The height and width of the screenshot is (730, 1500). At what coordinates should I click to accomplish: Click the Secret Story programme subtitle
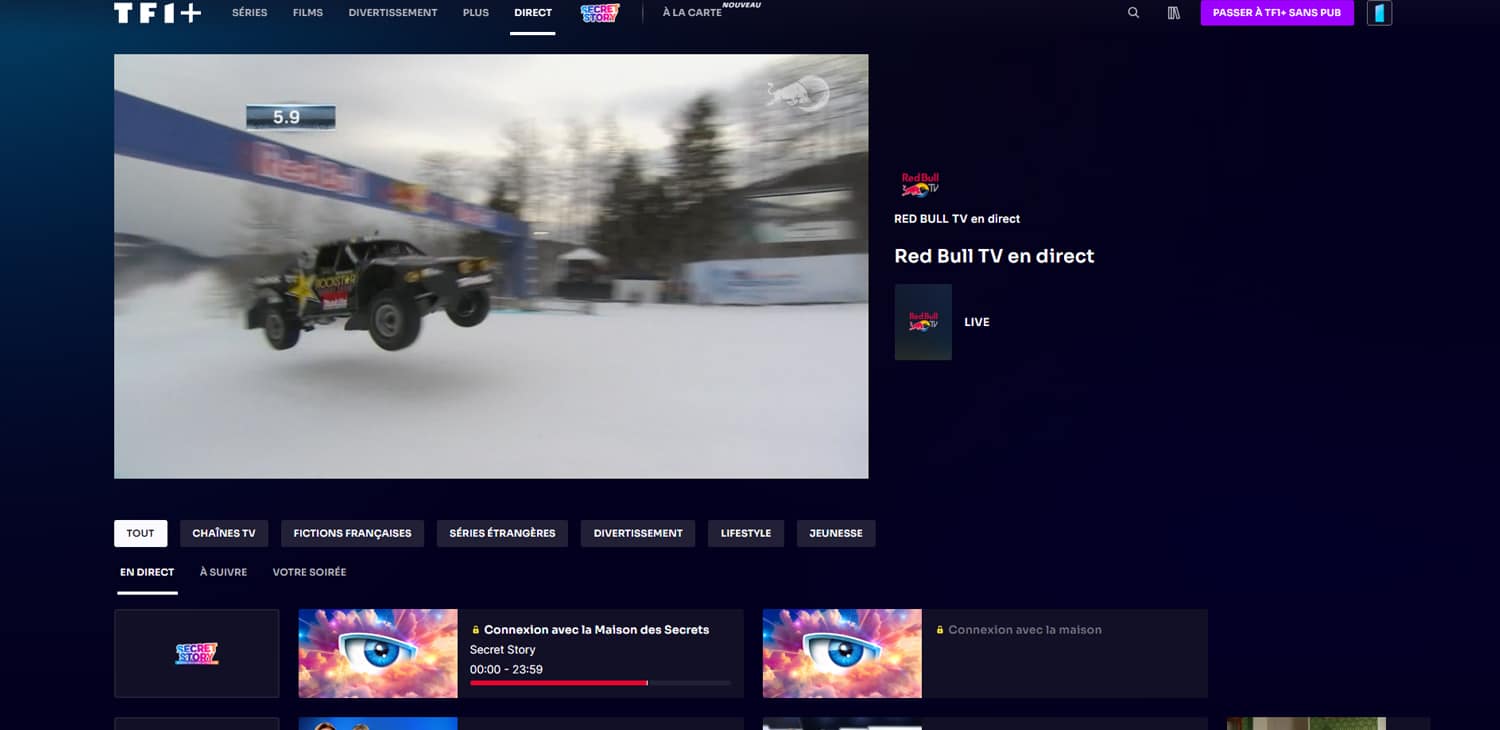(503, 650)
